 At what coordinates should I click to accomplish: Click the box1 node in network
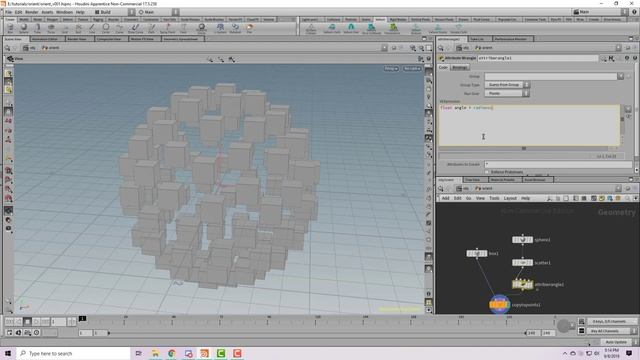(x=477, y=253)
